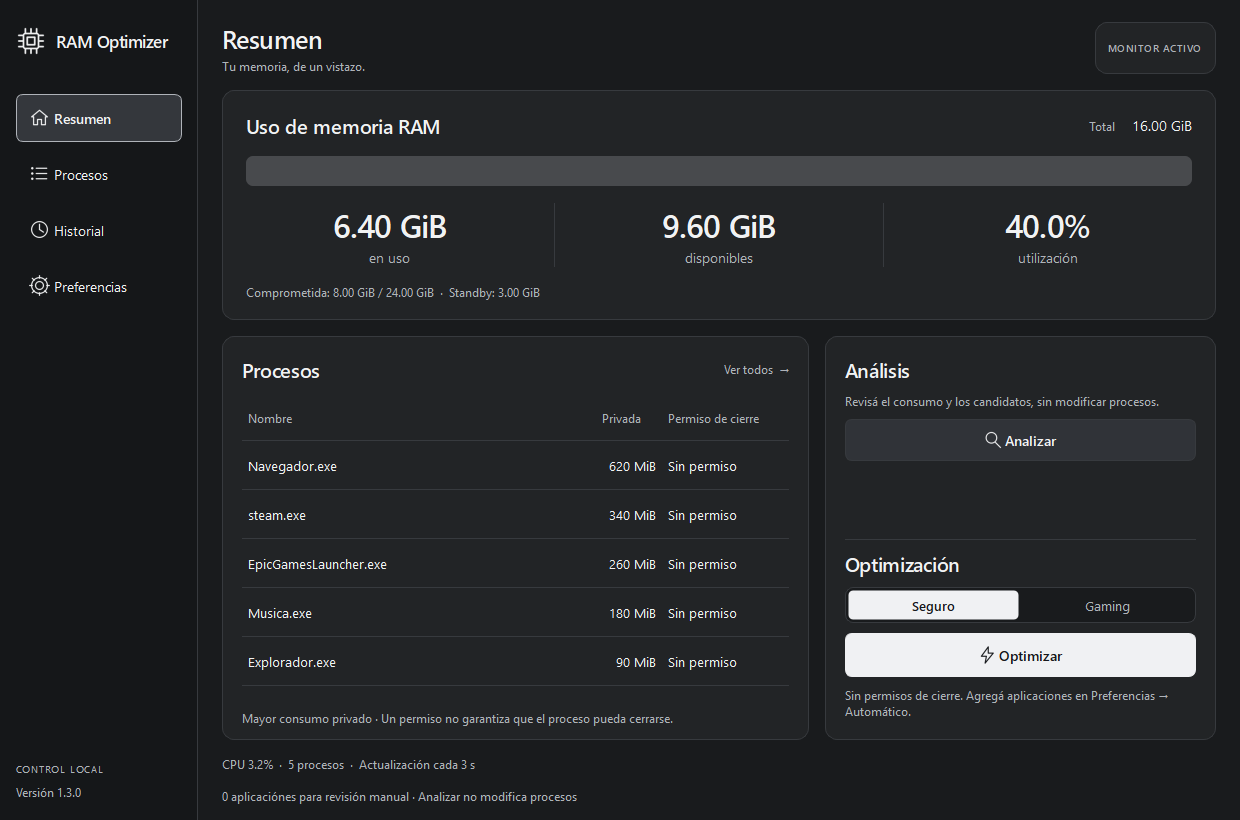The width and height of the screenshot is (1240, 820).
Task: Select the Navegador.exe process row
Action: point(515,466)
